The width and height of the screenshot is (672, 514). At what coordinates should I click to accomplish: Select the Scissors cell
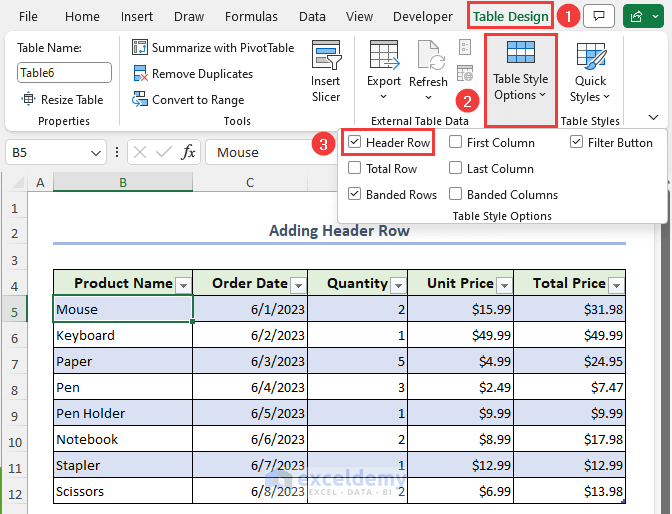pos(123,491)
